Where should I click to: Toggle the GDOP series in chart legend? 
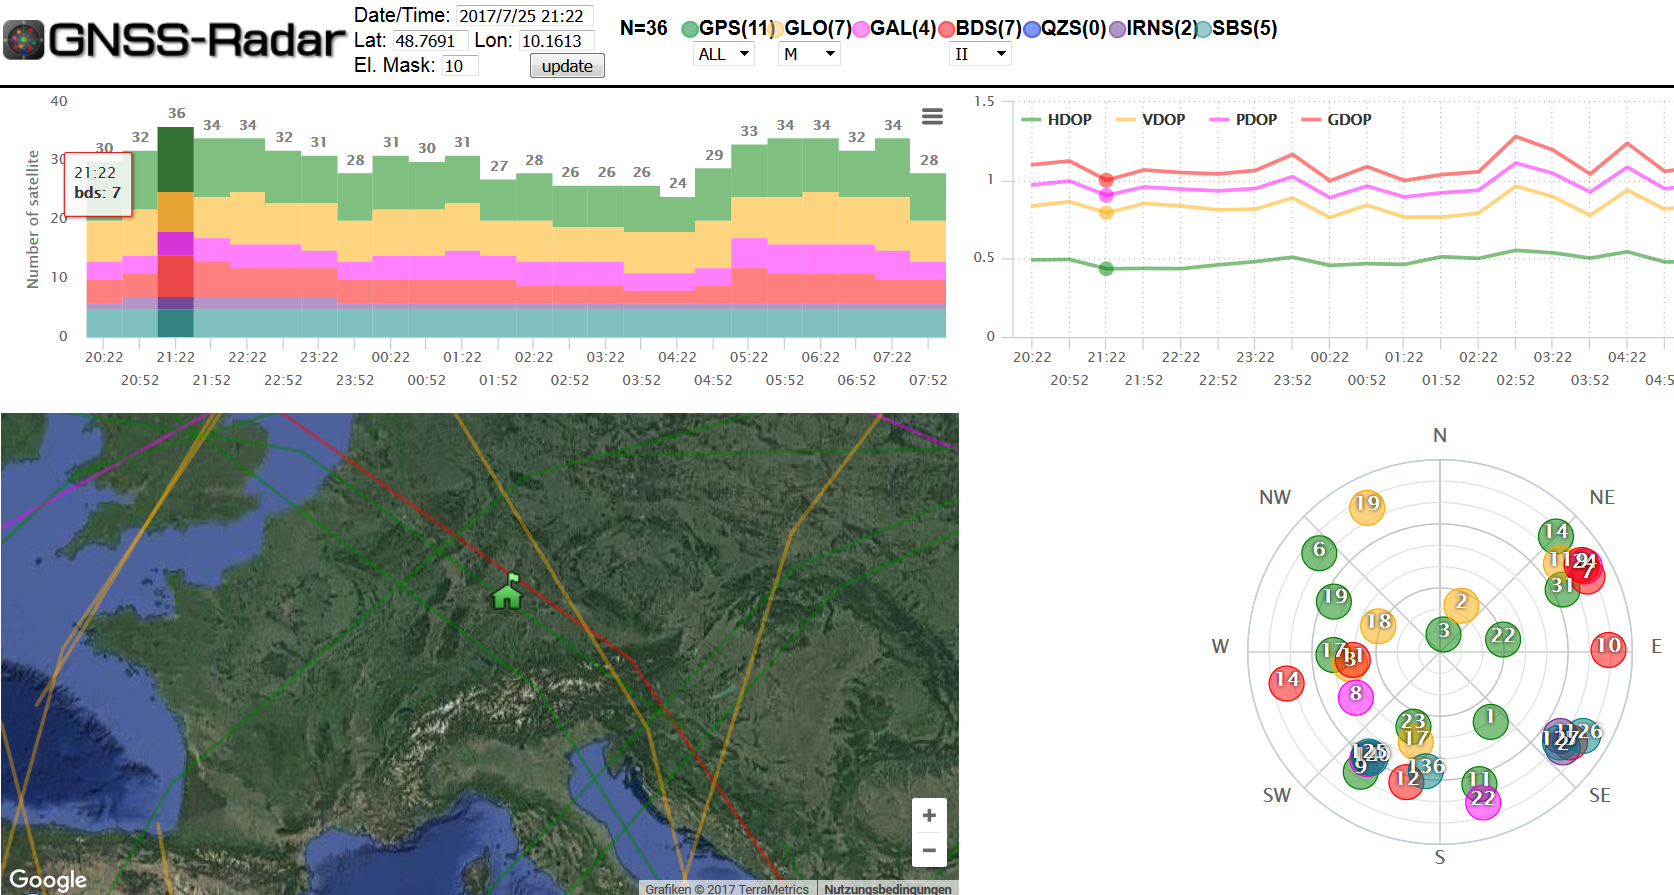(x=1336, y=120)
